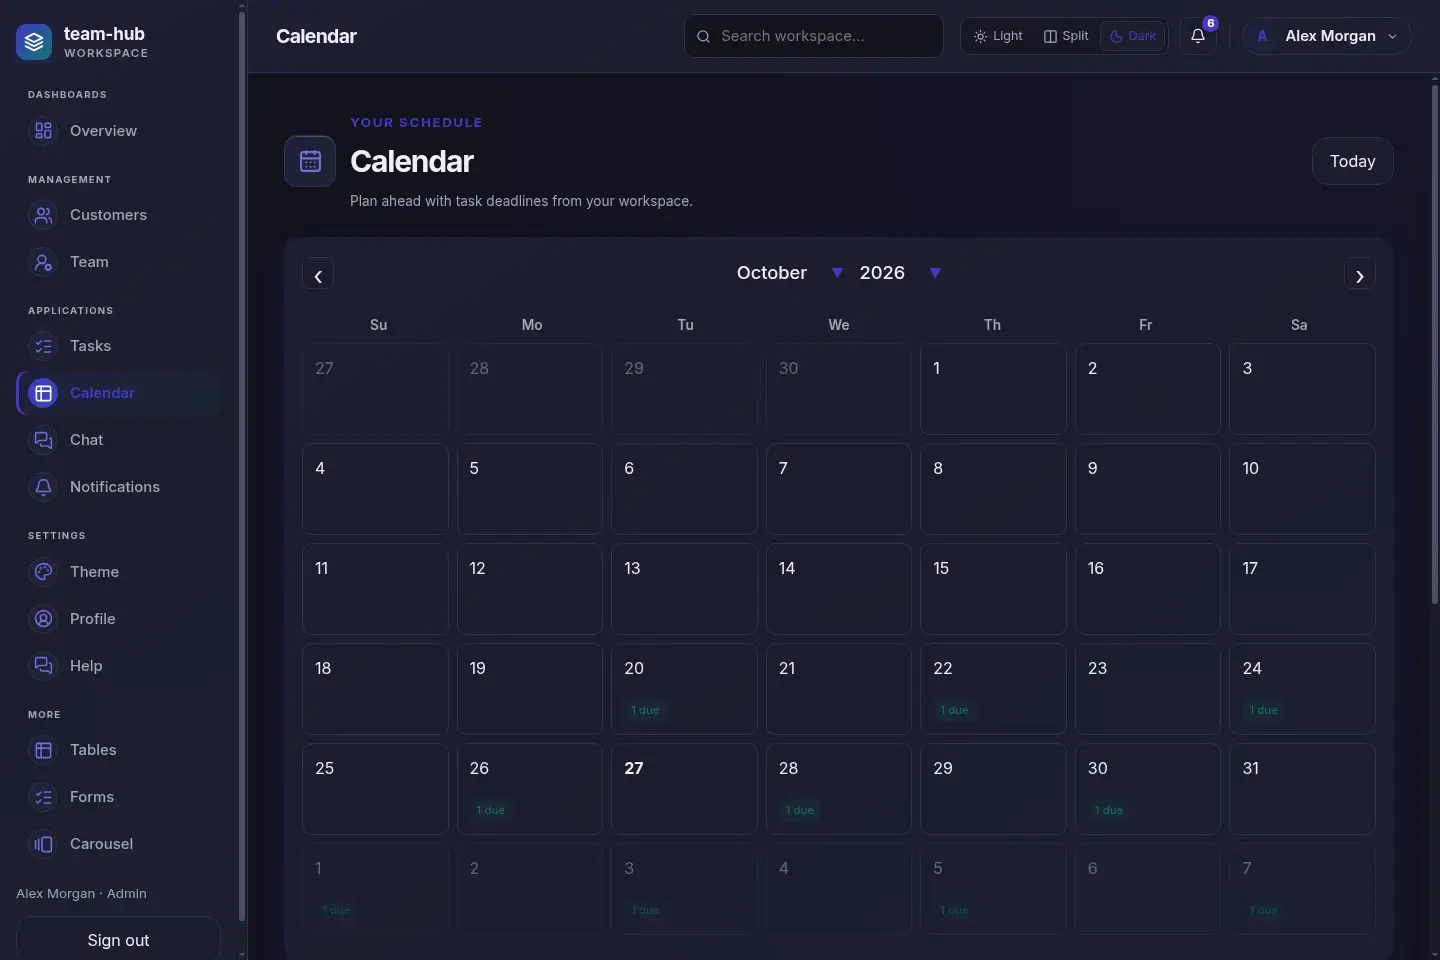Click Alex Morgan · Admin footer text
Image resolution: width=1440 pixels, height=960 pixels.
(81, 894)
